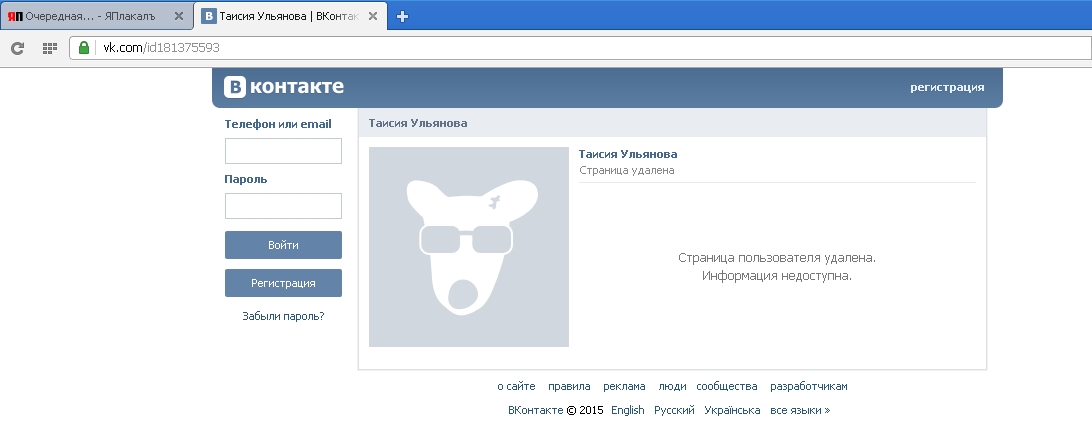Click the Войти login button
The width and height of the screenshot is (1092, 430).
[x=283, y=245]
